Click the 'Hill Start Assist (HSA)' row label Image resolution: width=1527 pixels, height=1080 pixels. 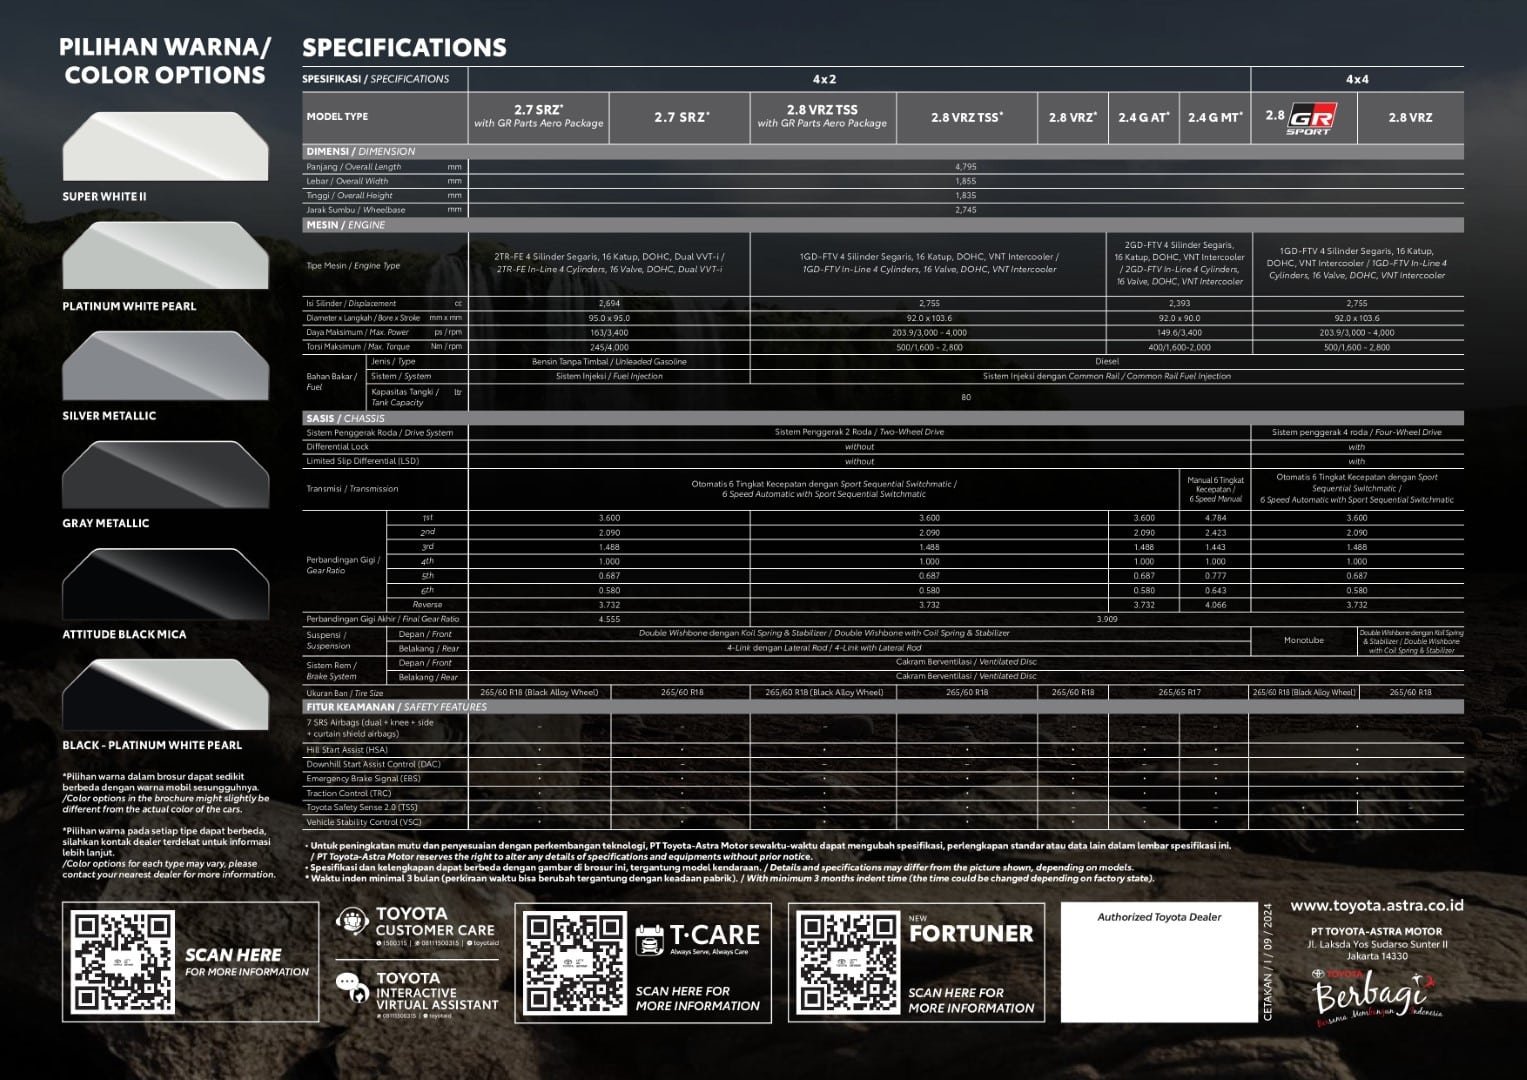click(347, 750)
